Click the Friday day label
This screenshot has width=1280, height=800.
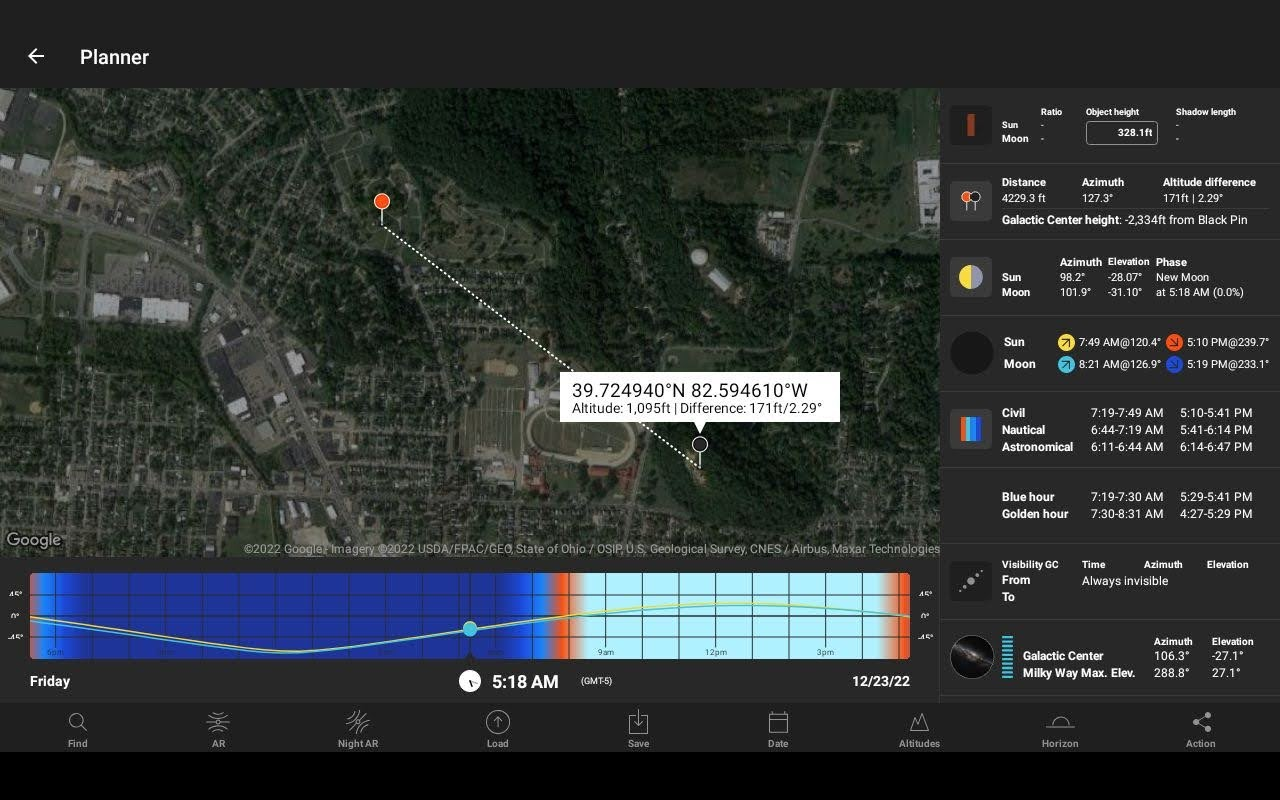pos(50,681)
